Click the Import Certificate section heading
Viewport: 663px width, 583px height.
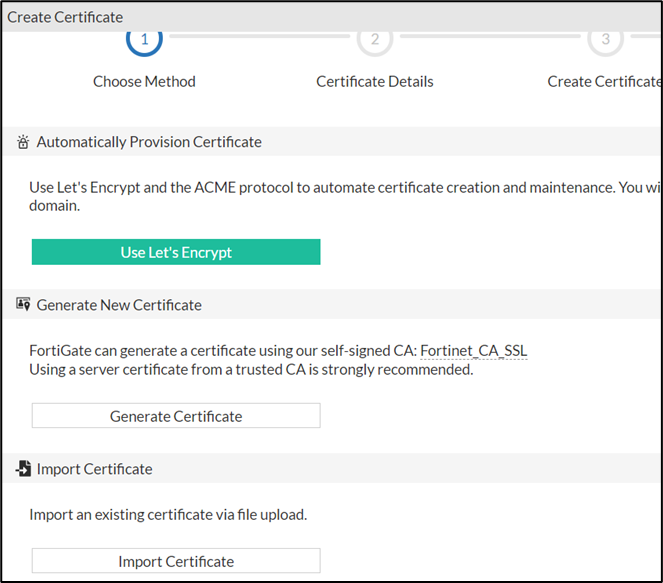click(x=94, y=469)
